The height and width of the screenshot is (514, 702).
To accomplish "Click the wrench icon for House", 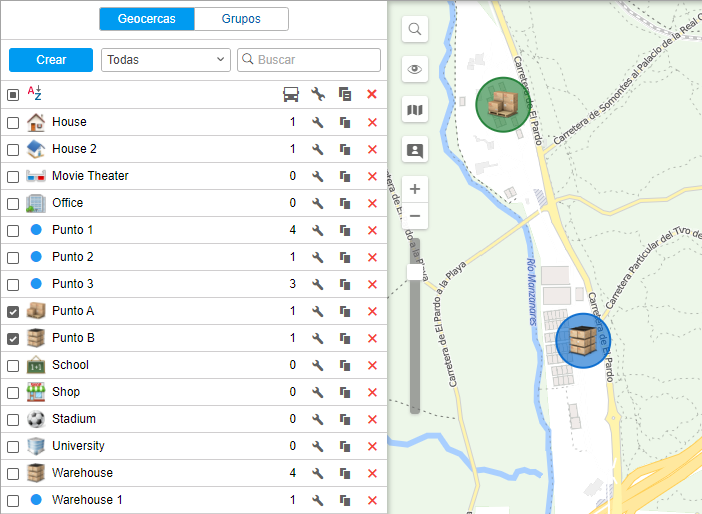I will (317, 122).
